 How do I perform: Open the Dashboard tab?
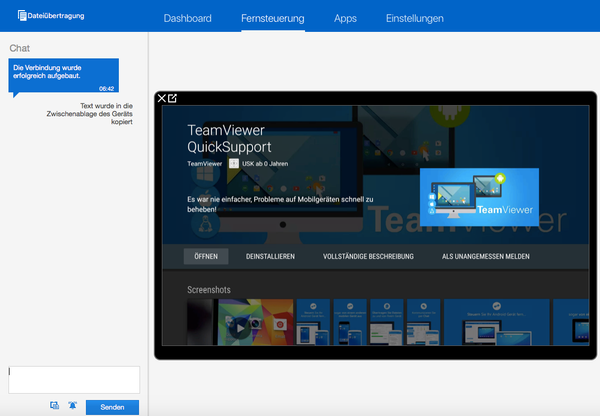(x=187, y=18)
